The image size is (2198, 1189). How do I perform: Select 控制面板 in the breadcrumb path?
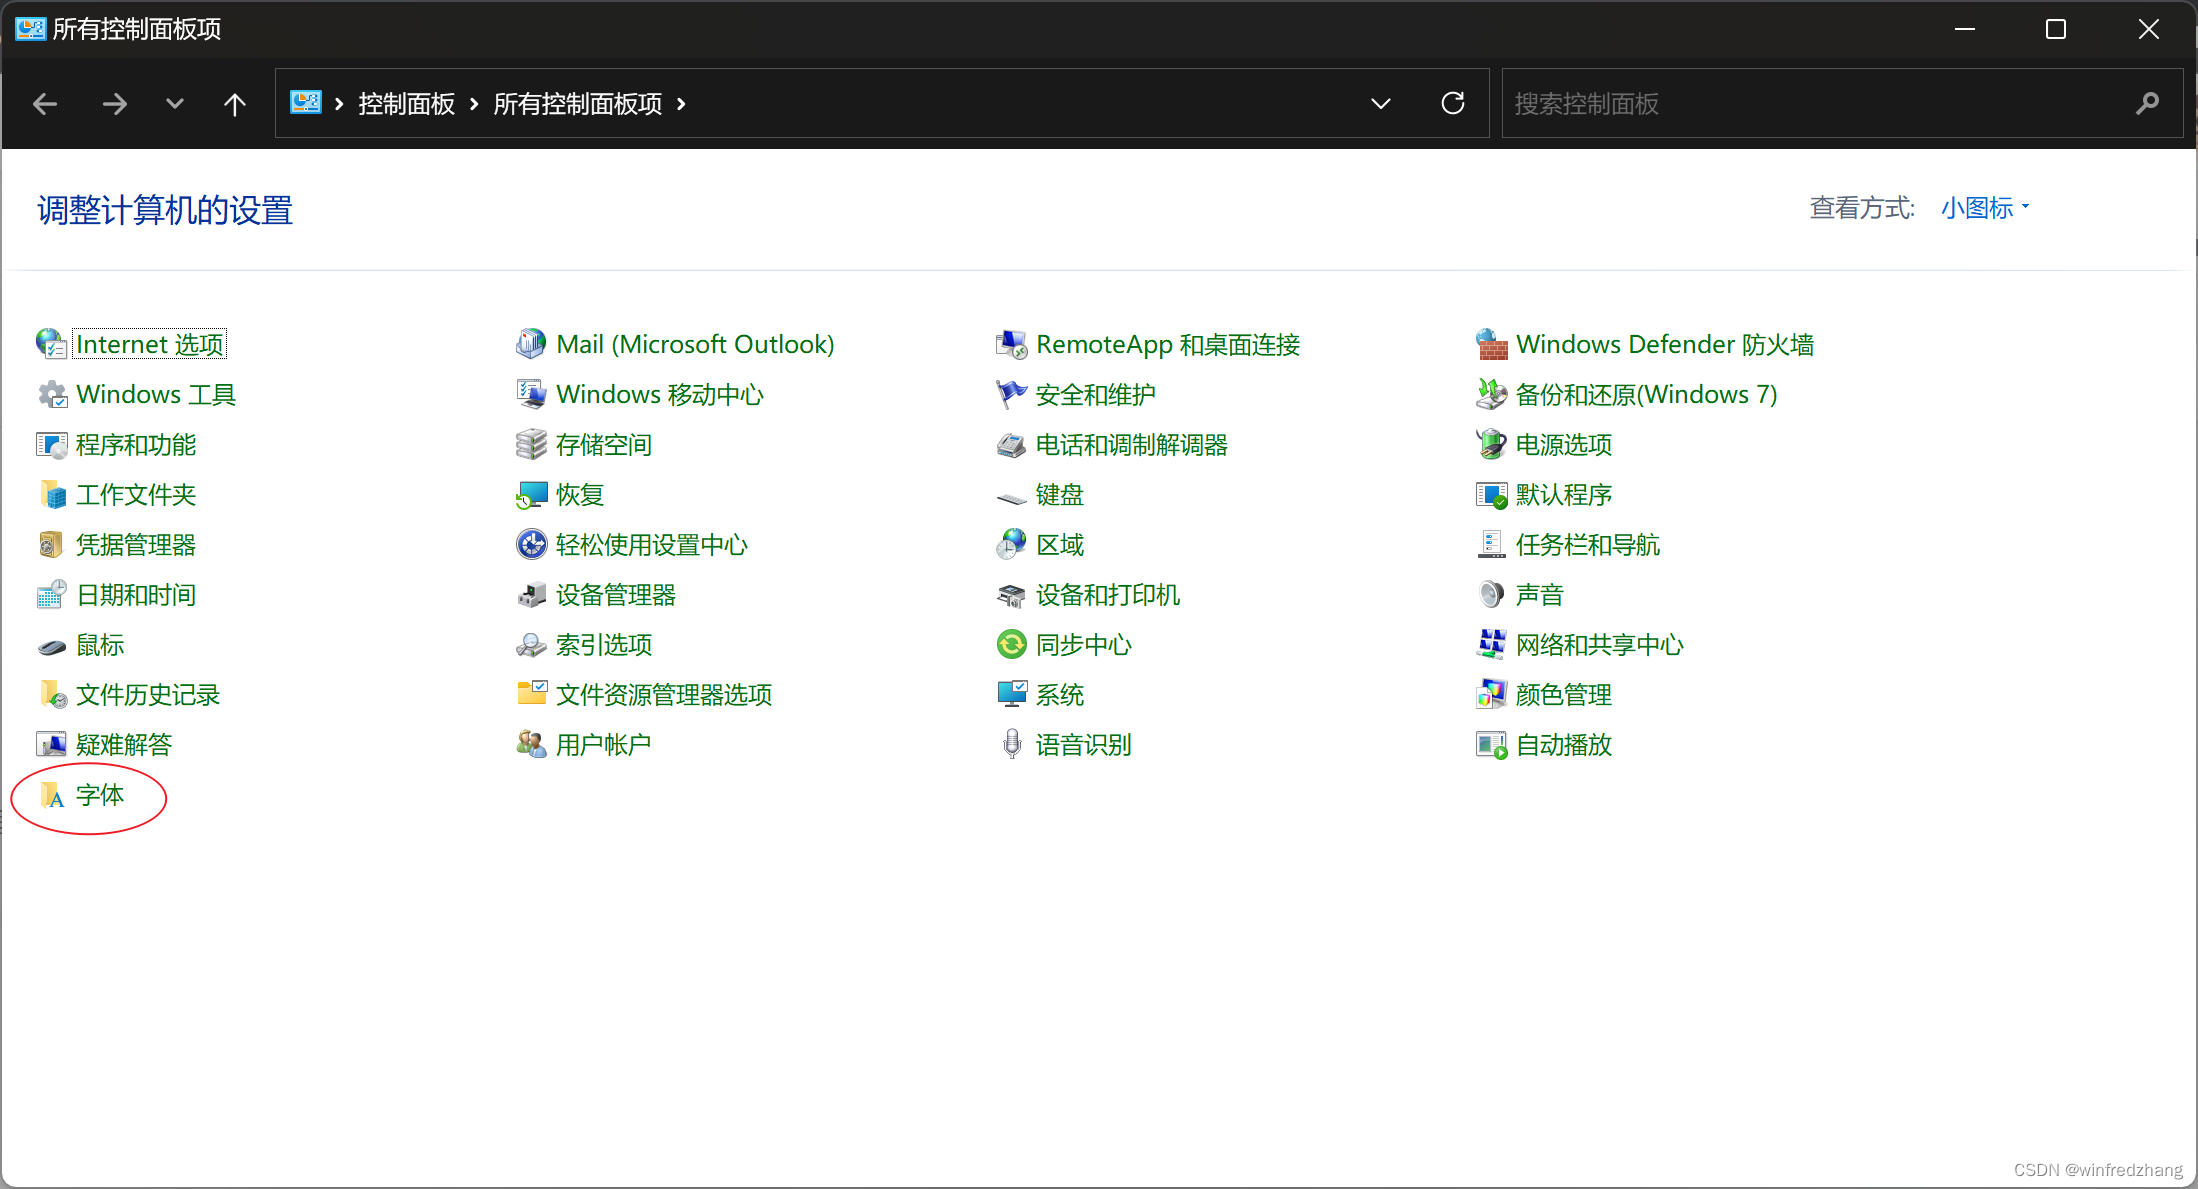coord(406,104)
